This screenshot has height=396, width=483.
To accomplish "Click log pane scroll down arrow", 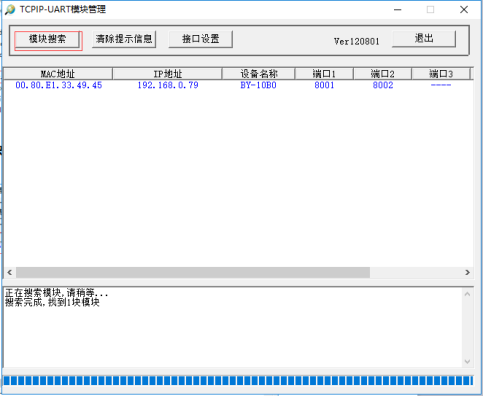I will coord(467,362).
